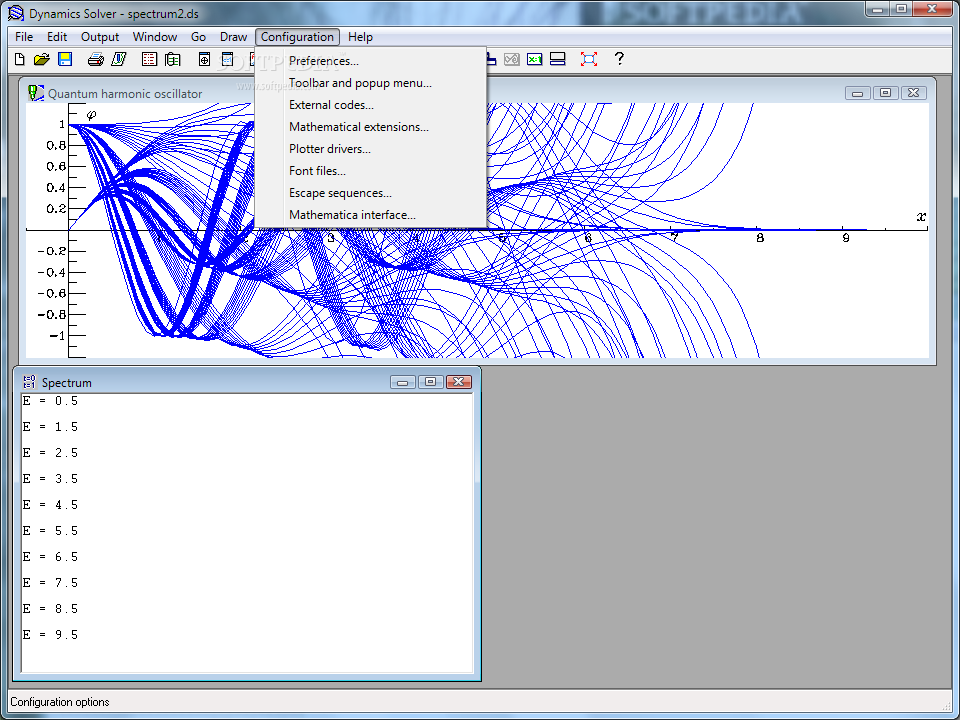Screen dimensions: 960x720
Task: Maximize the Spectrum window
Action: coord(430,382)
